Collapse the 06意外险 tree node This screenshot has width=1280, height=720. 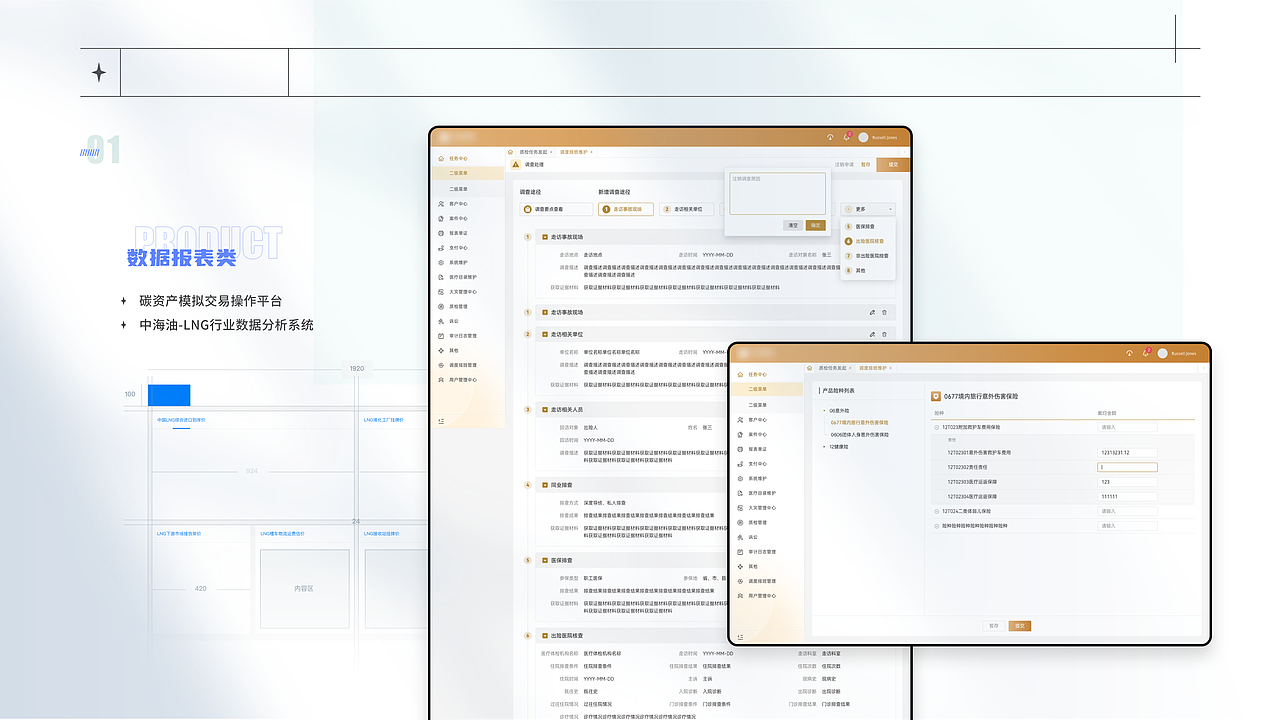[825, 411]
